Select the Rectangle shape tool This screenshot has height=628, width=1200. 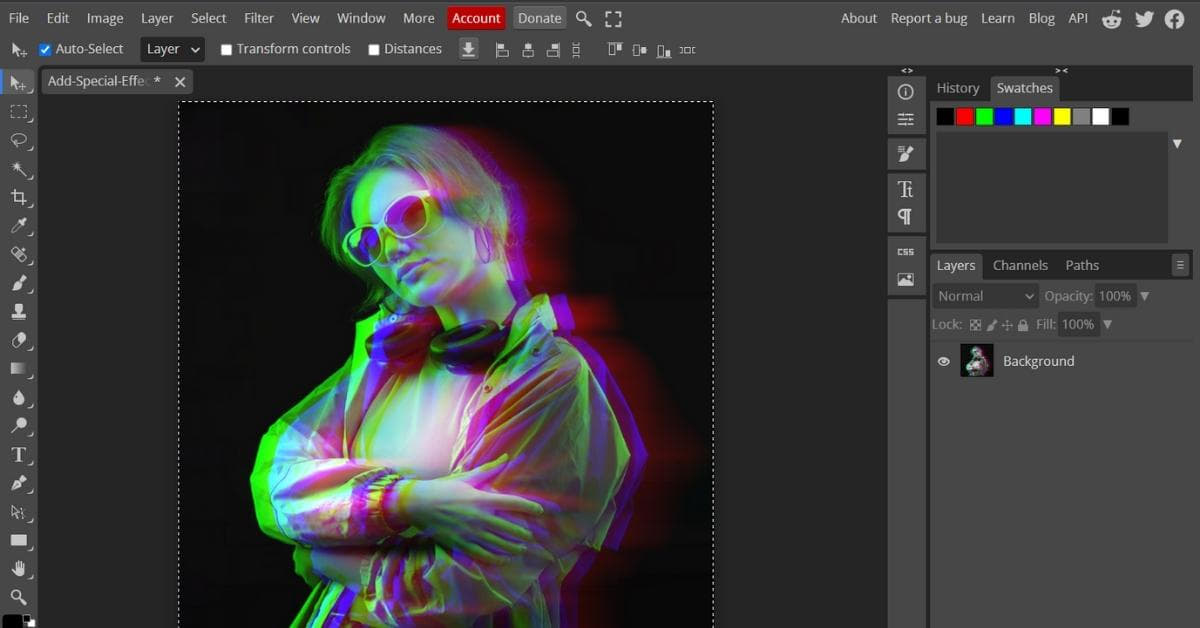pos(18,540)
